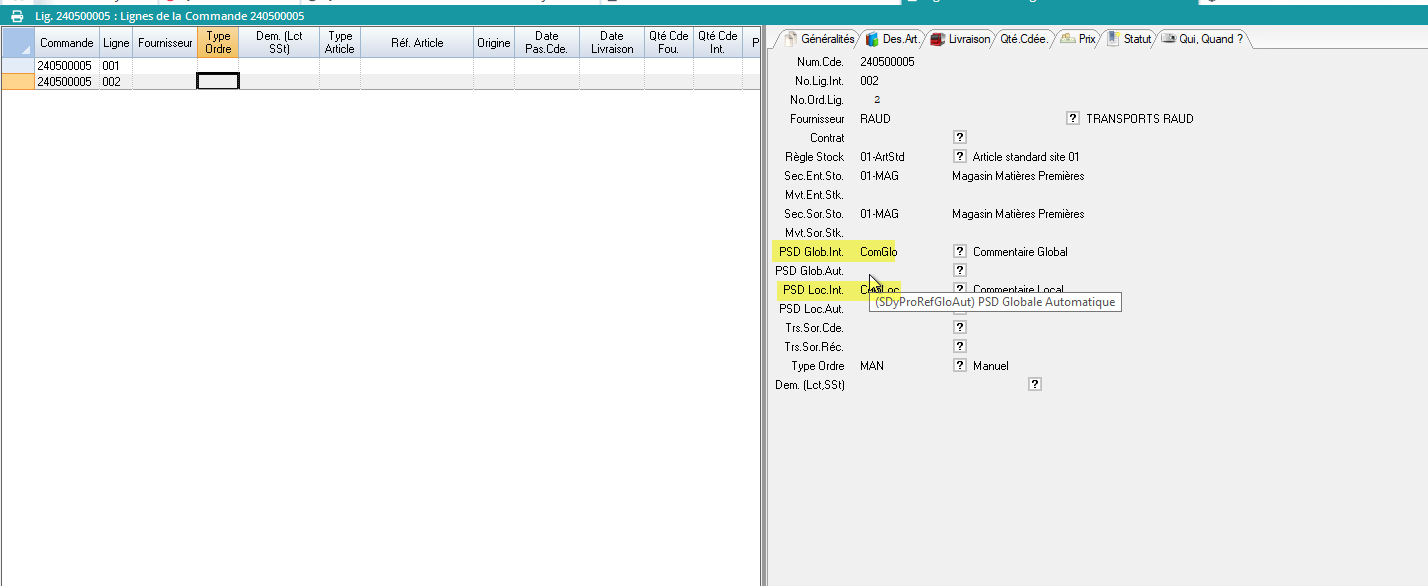This screenshot has height=586, width=1428.
Task: Click the Contrat field lookup question mark
Action: tap(959, 137)
